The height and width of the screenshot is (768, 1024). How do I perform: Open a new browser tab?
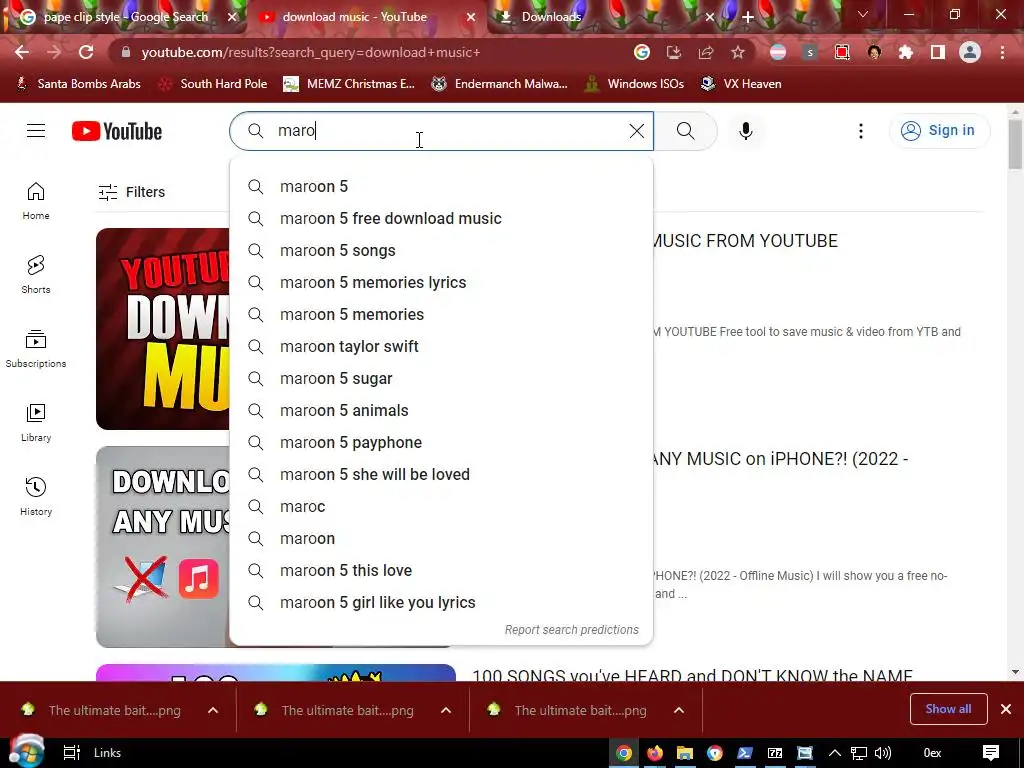(x=748, y=17)
